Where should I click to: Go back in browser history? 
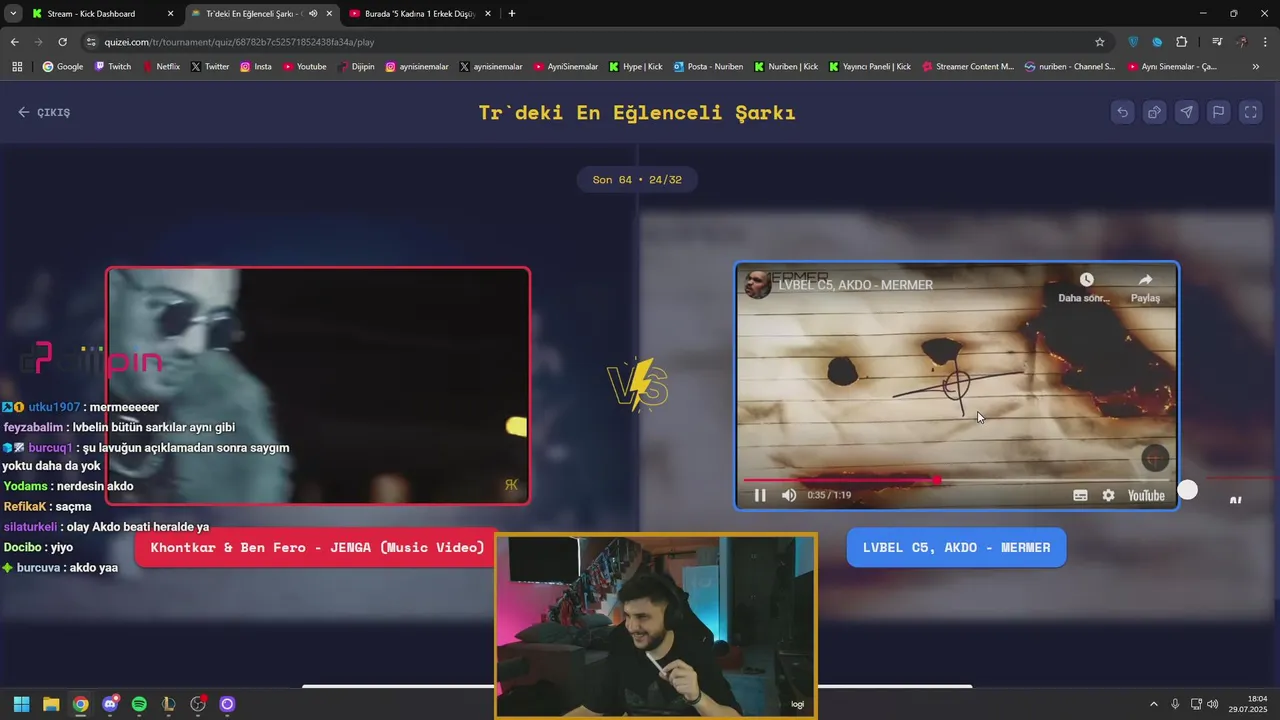tap(14, 42)
